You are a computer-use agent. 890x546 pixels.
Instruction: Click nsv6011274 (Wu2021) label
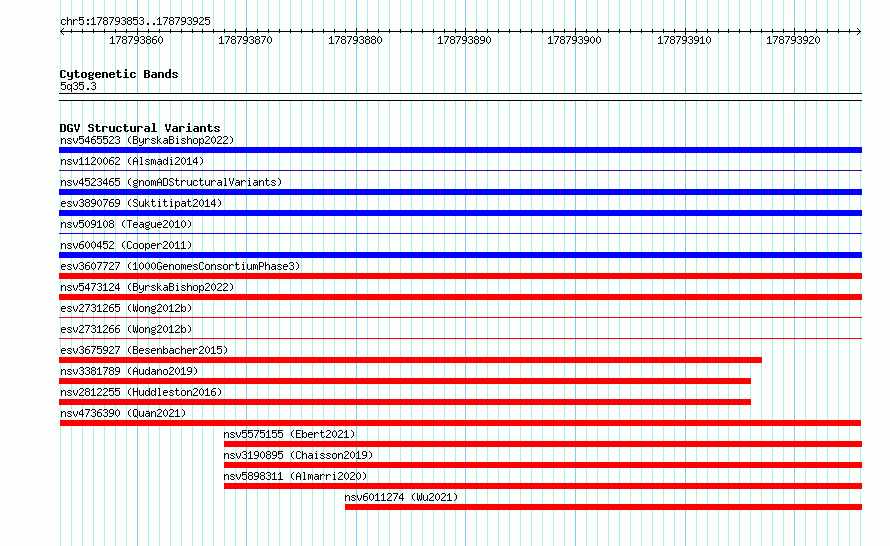pos(401,497)
